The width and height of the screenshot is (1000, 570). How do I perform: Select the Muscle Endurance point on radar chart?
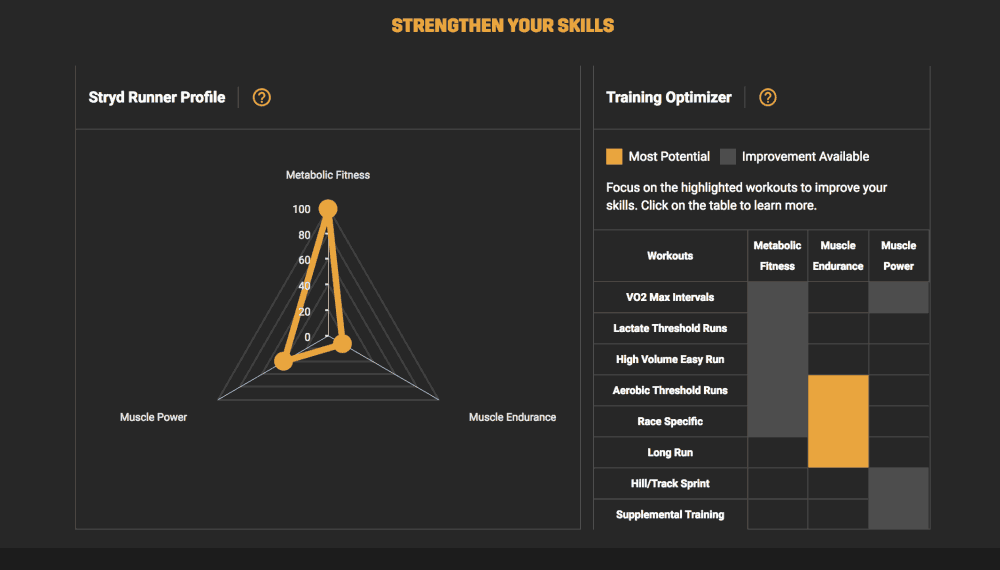[x=342, y=344]
